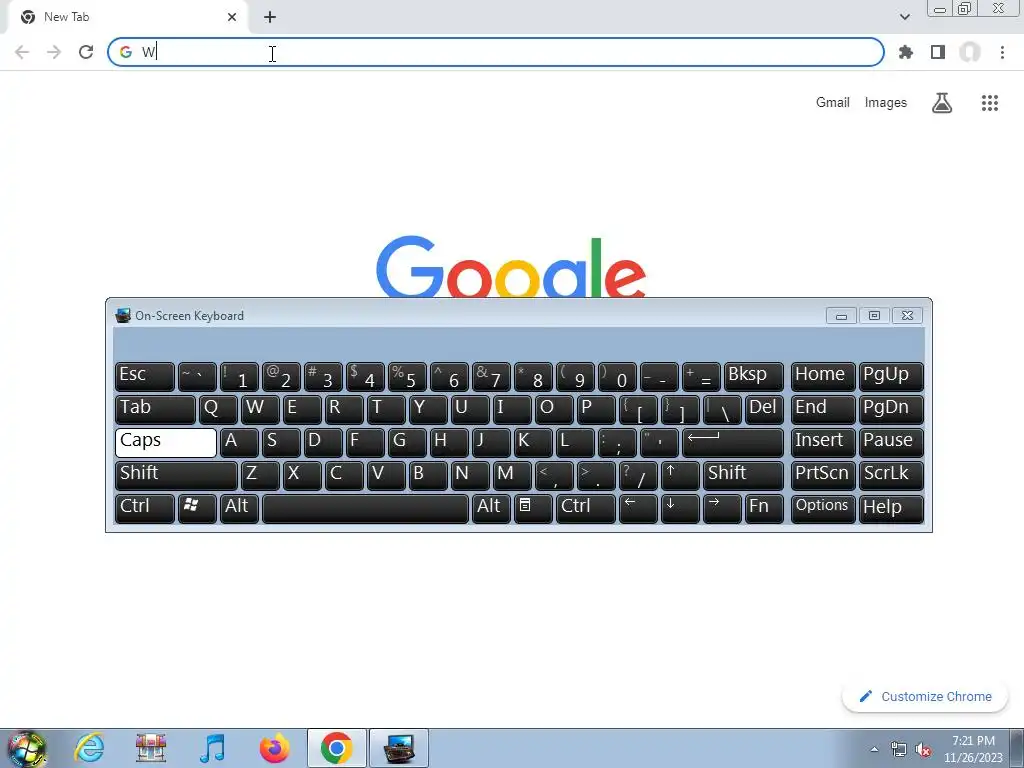The image size is (1024, 768).
Task: Close the New Tab tab
Action: click(232, 17)
